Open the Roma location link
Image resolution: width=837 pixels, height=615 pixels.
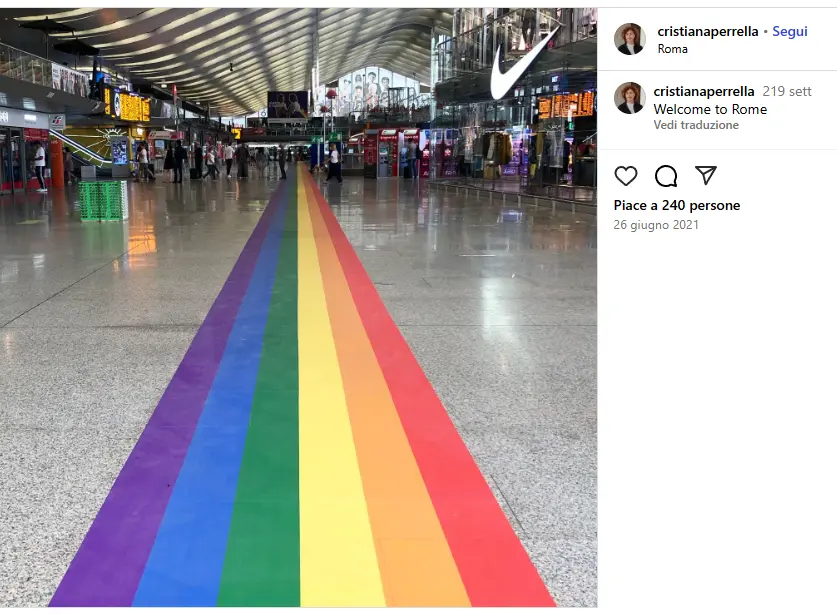click(x=672, y=49)
